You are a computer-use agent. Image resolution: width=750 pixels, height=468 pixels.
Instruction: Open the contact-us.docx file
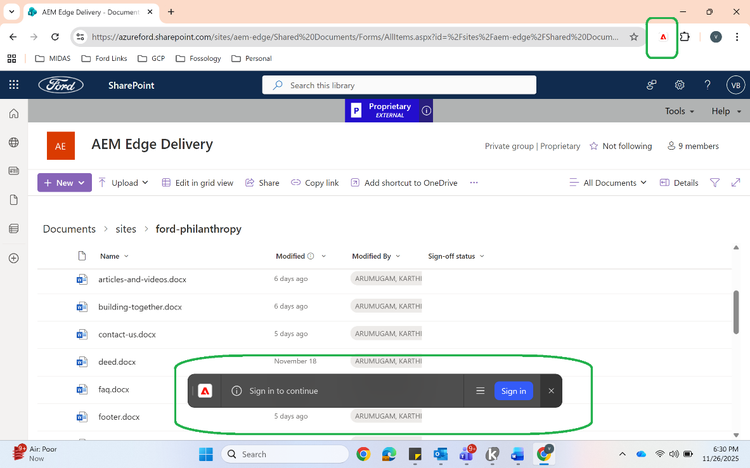(x=127, y=334)
